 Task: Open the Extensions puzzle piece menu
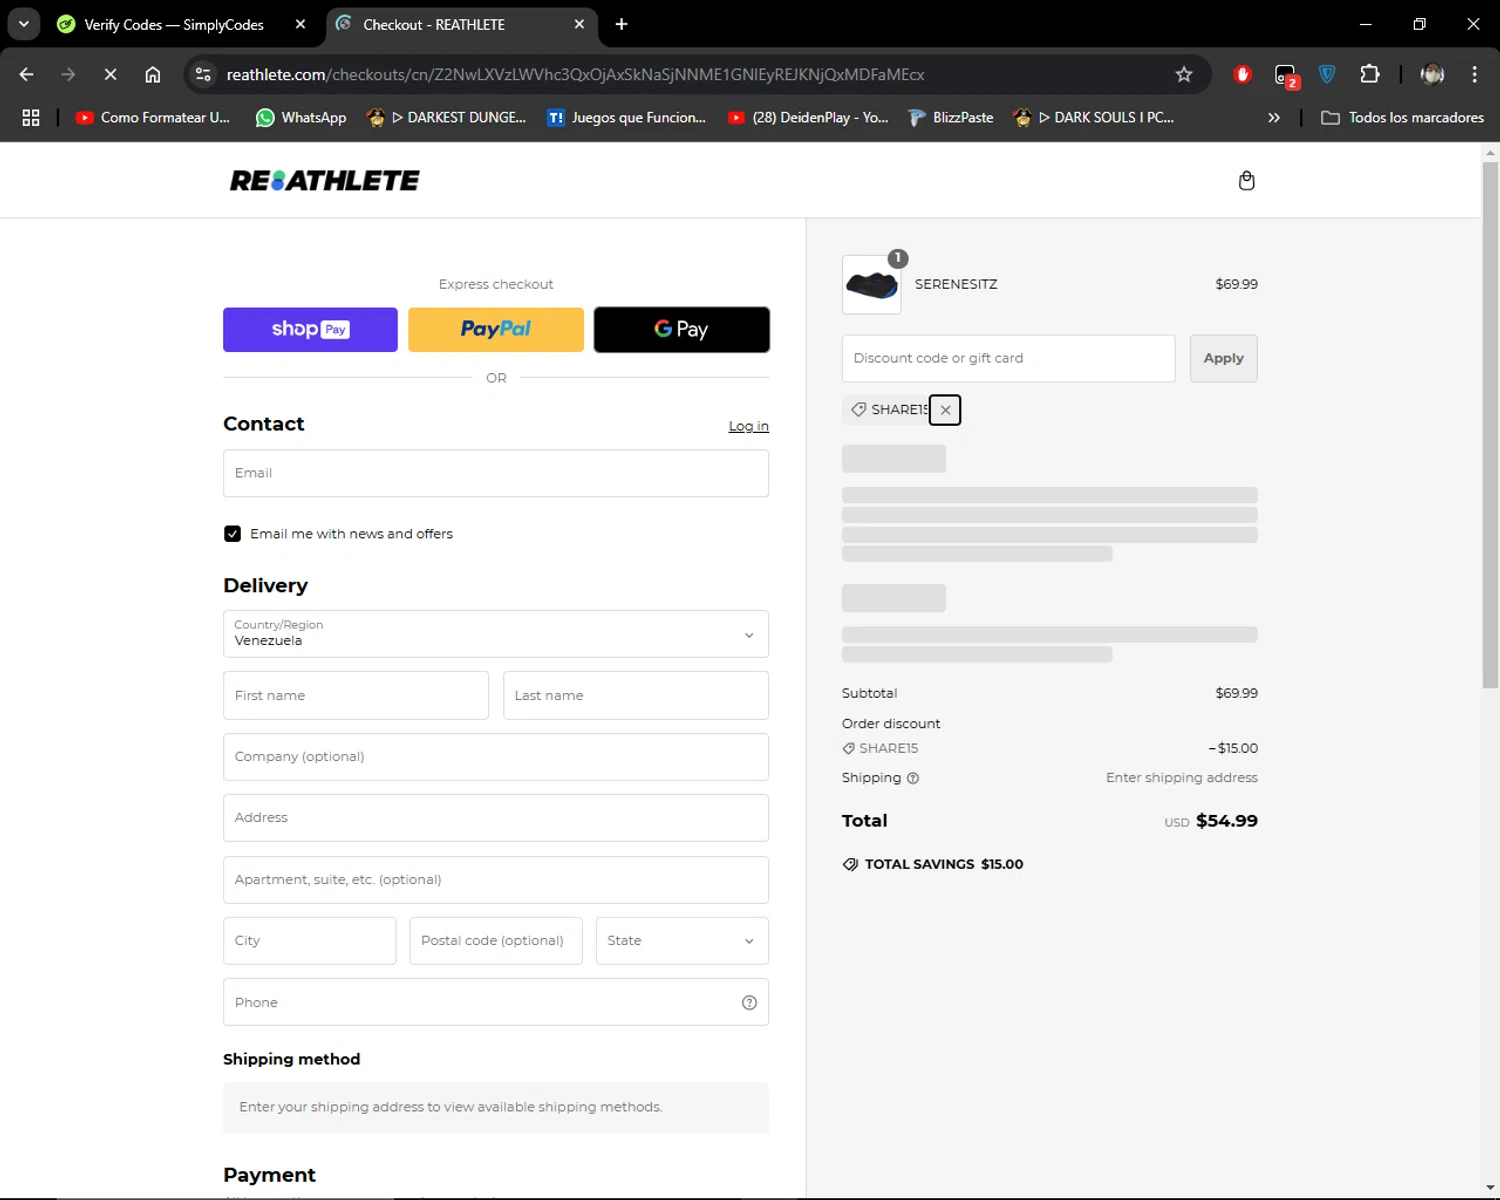tap(1370, 74)
